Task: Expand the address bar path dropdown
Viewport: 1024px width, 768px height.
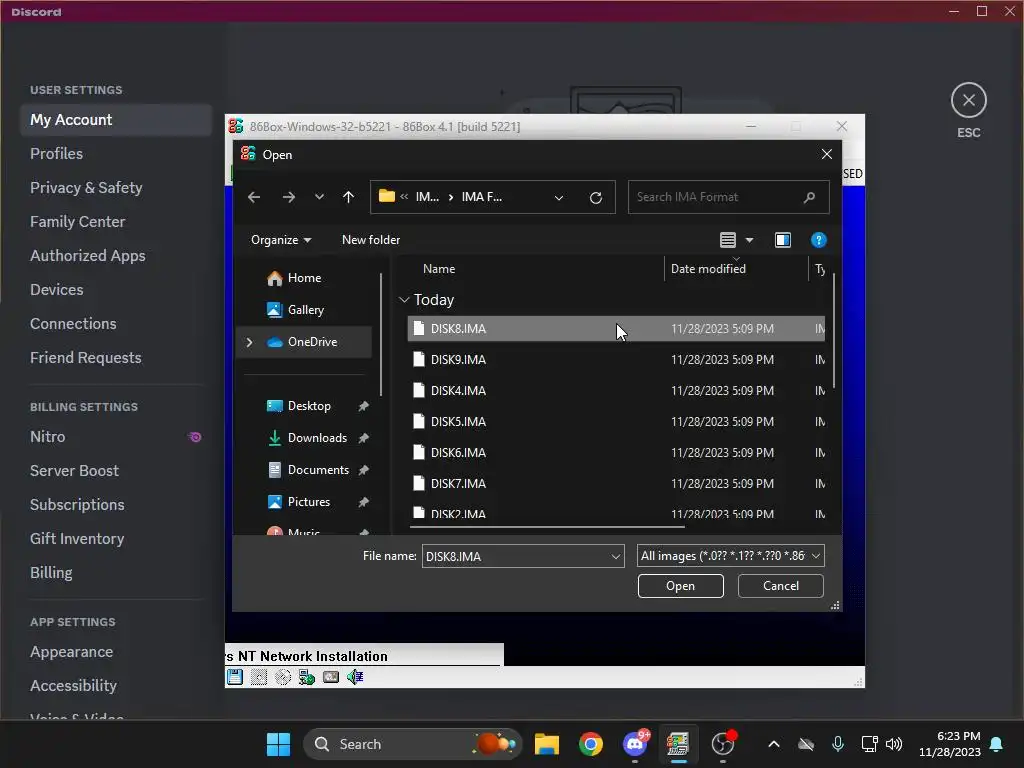Action: (x=558, y=198)
